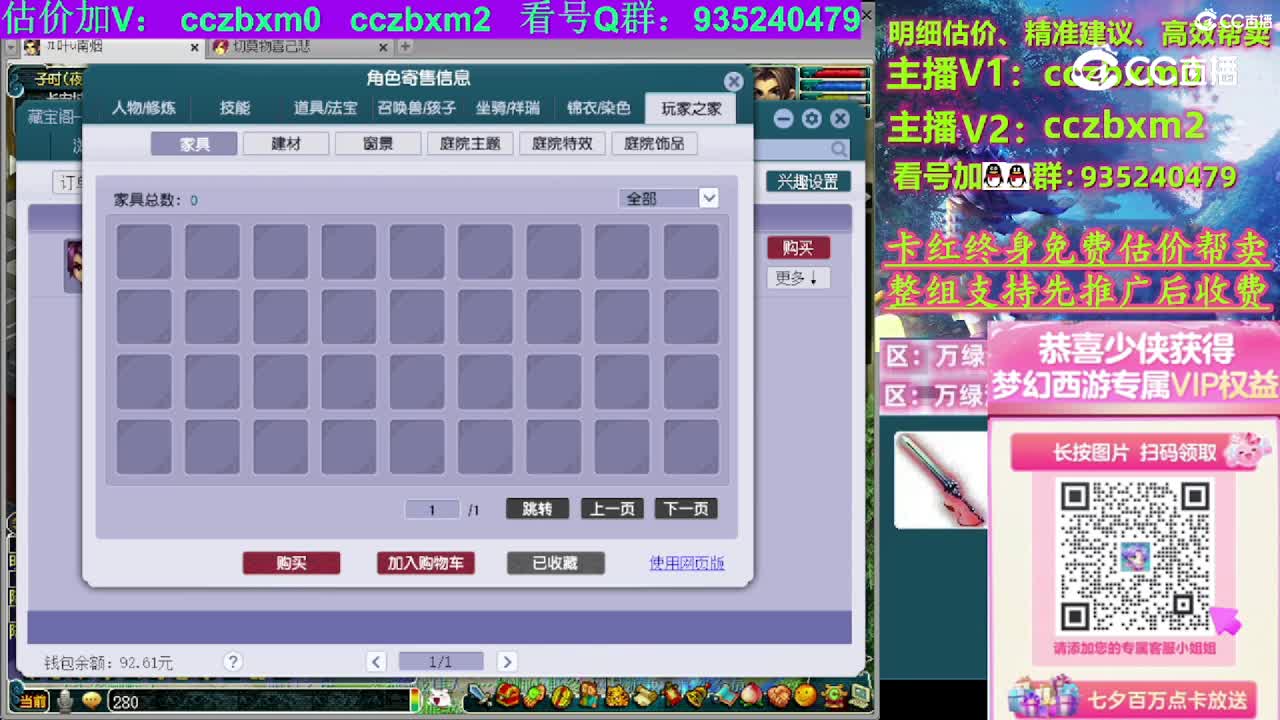Click the character portrait avatar top right

pos(774,84)
